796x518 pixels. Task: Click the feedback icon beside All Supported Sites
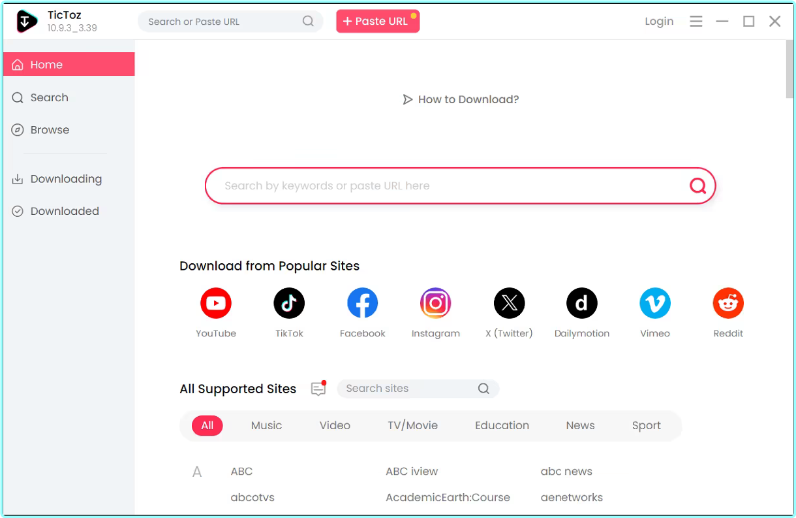click(318, 389)
